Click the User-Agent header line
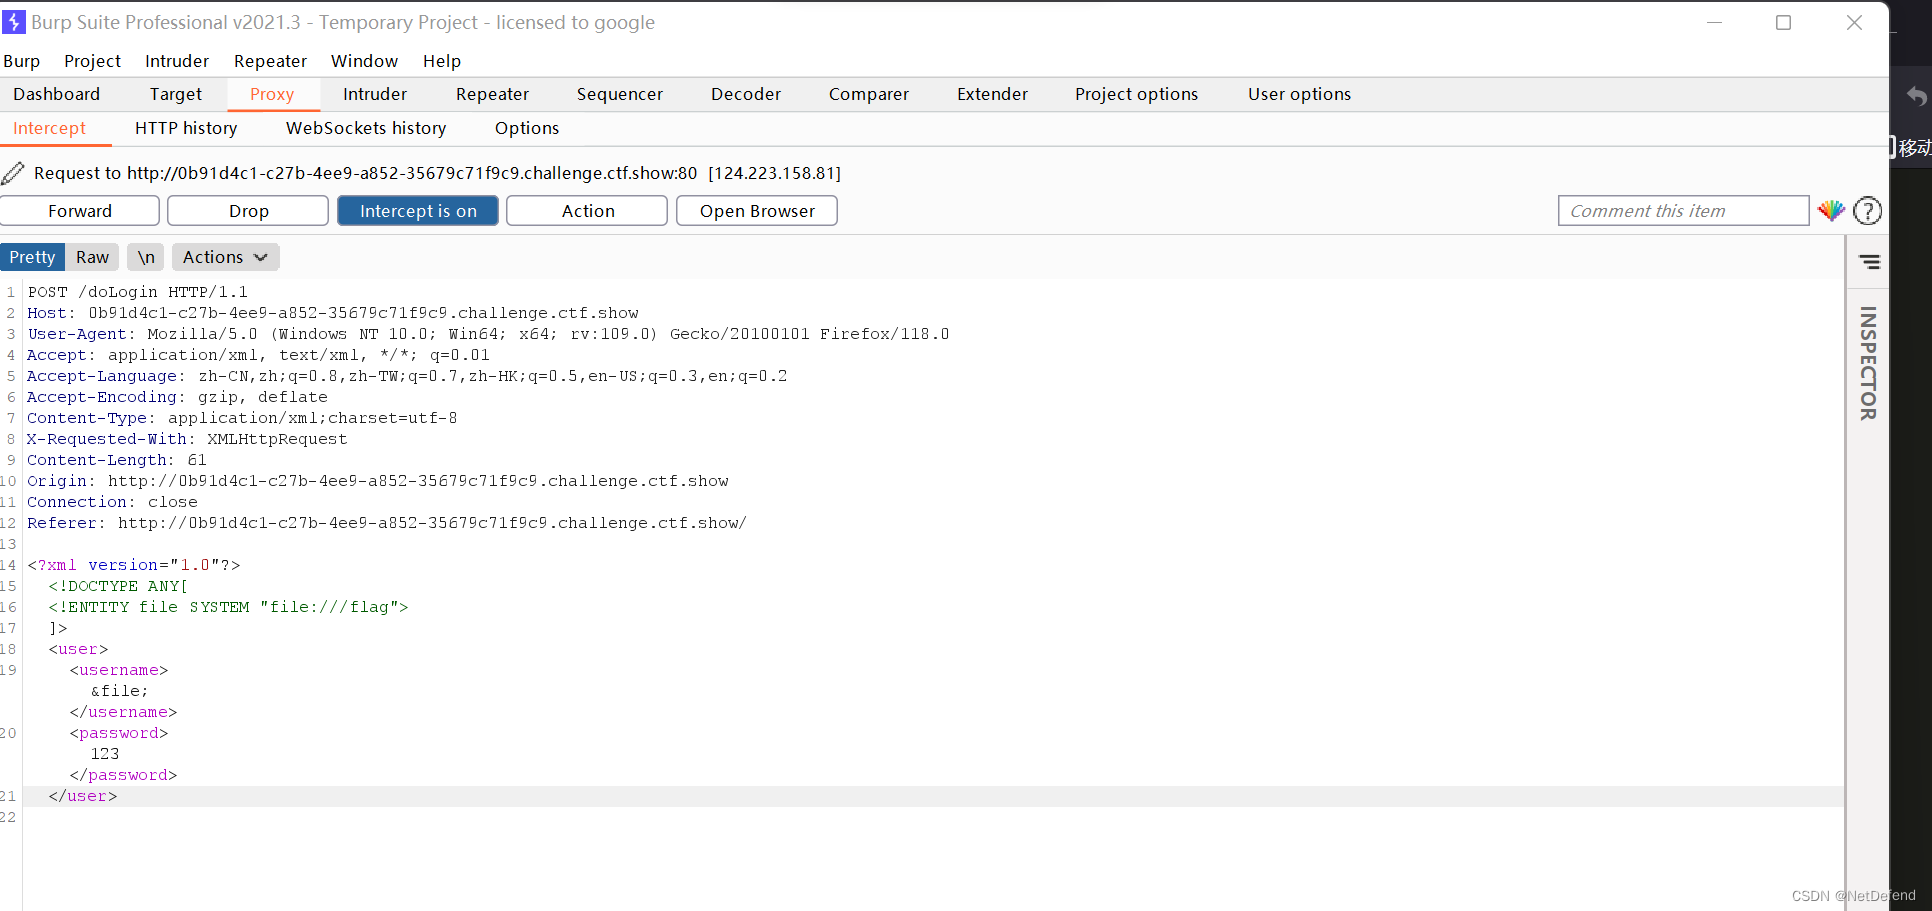 pos(488,334)
